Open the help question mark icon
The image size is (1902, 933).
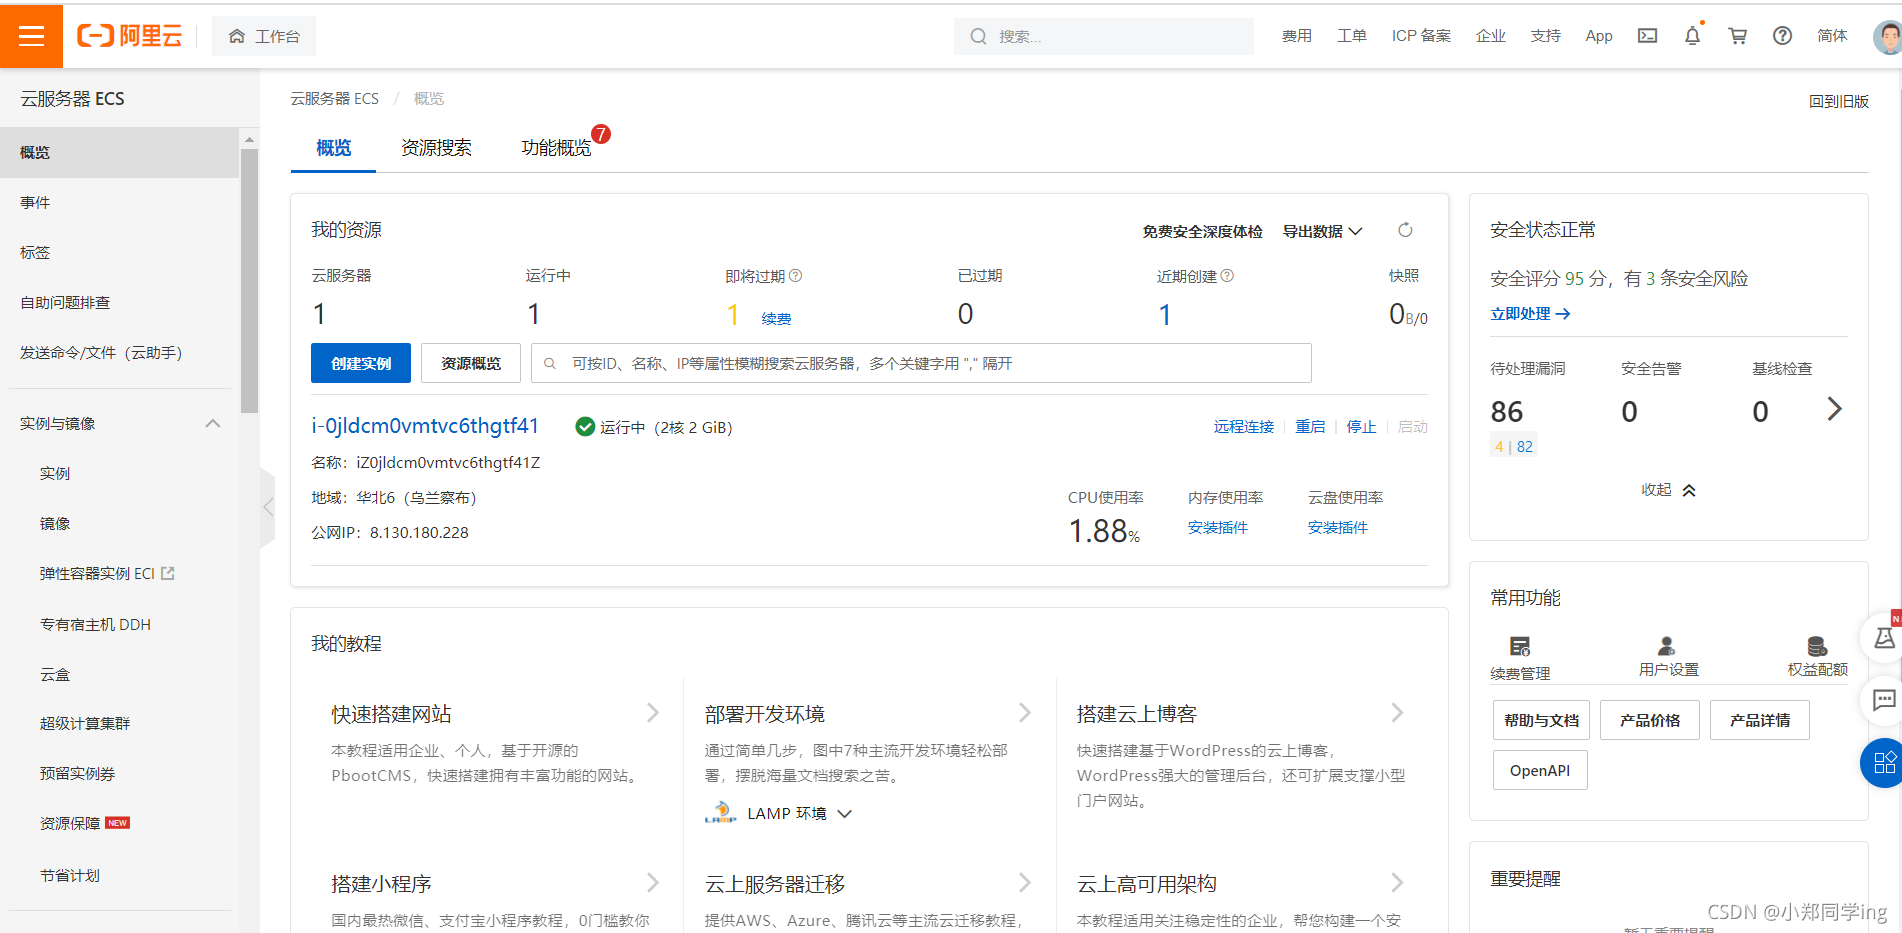[1782, 36]
